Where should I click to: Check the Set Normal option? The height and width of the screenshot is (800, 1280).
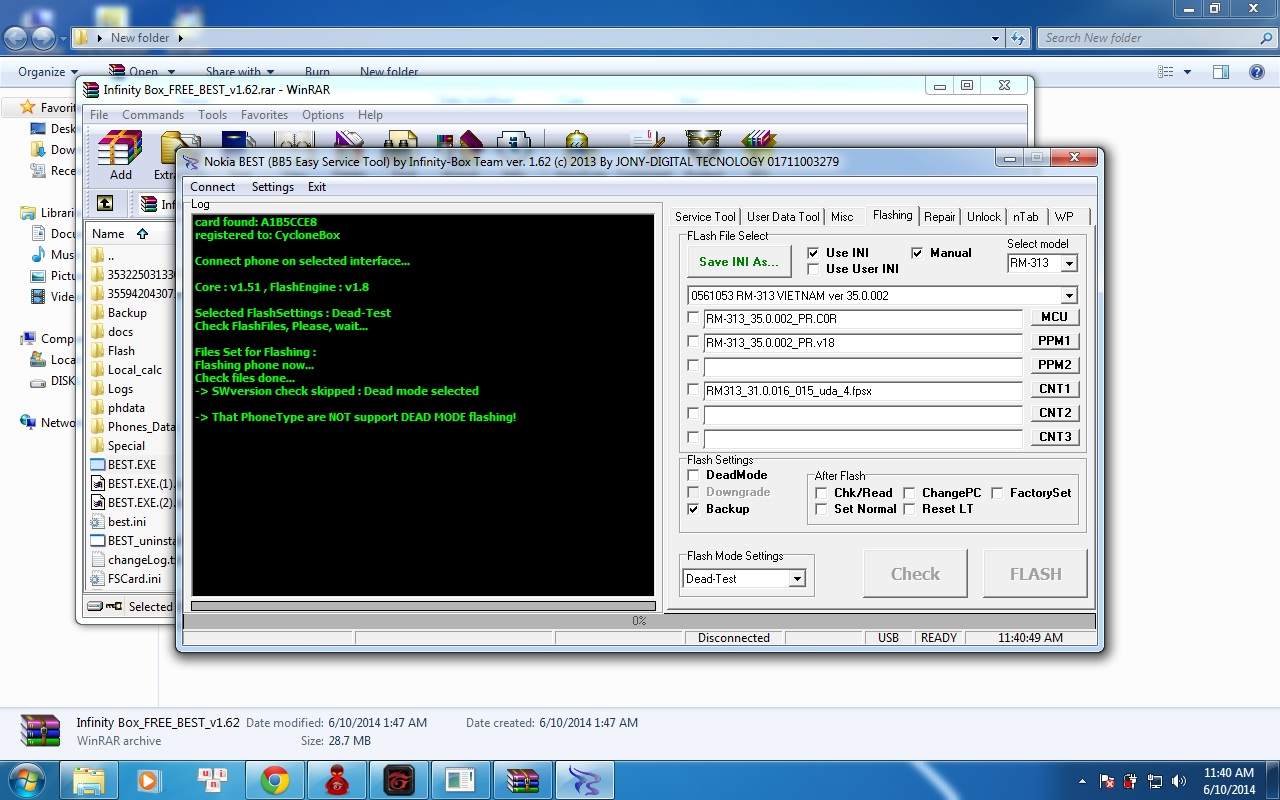[x=821, y=509]
